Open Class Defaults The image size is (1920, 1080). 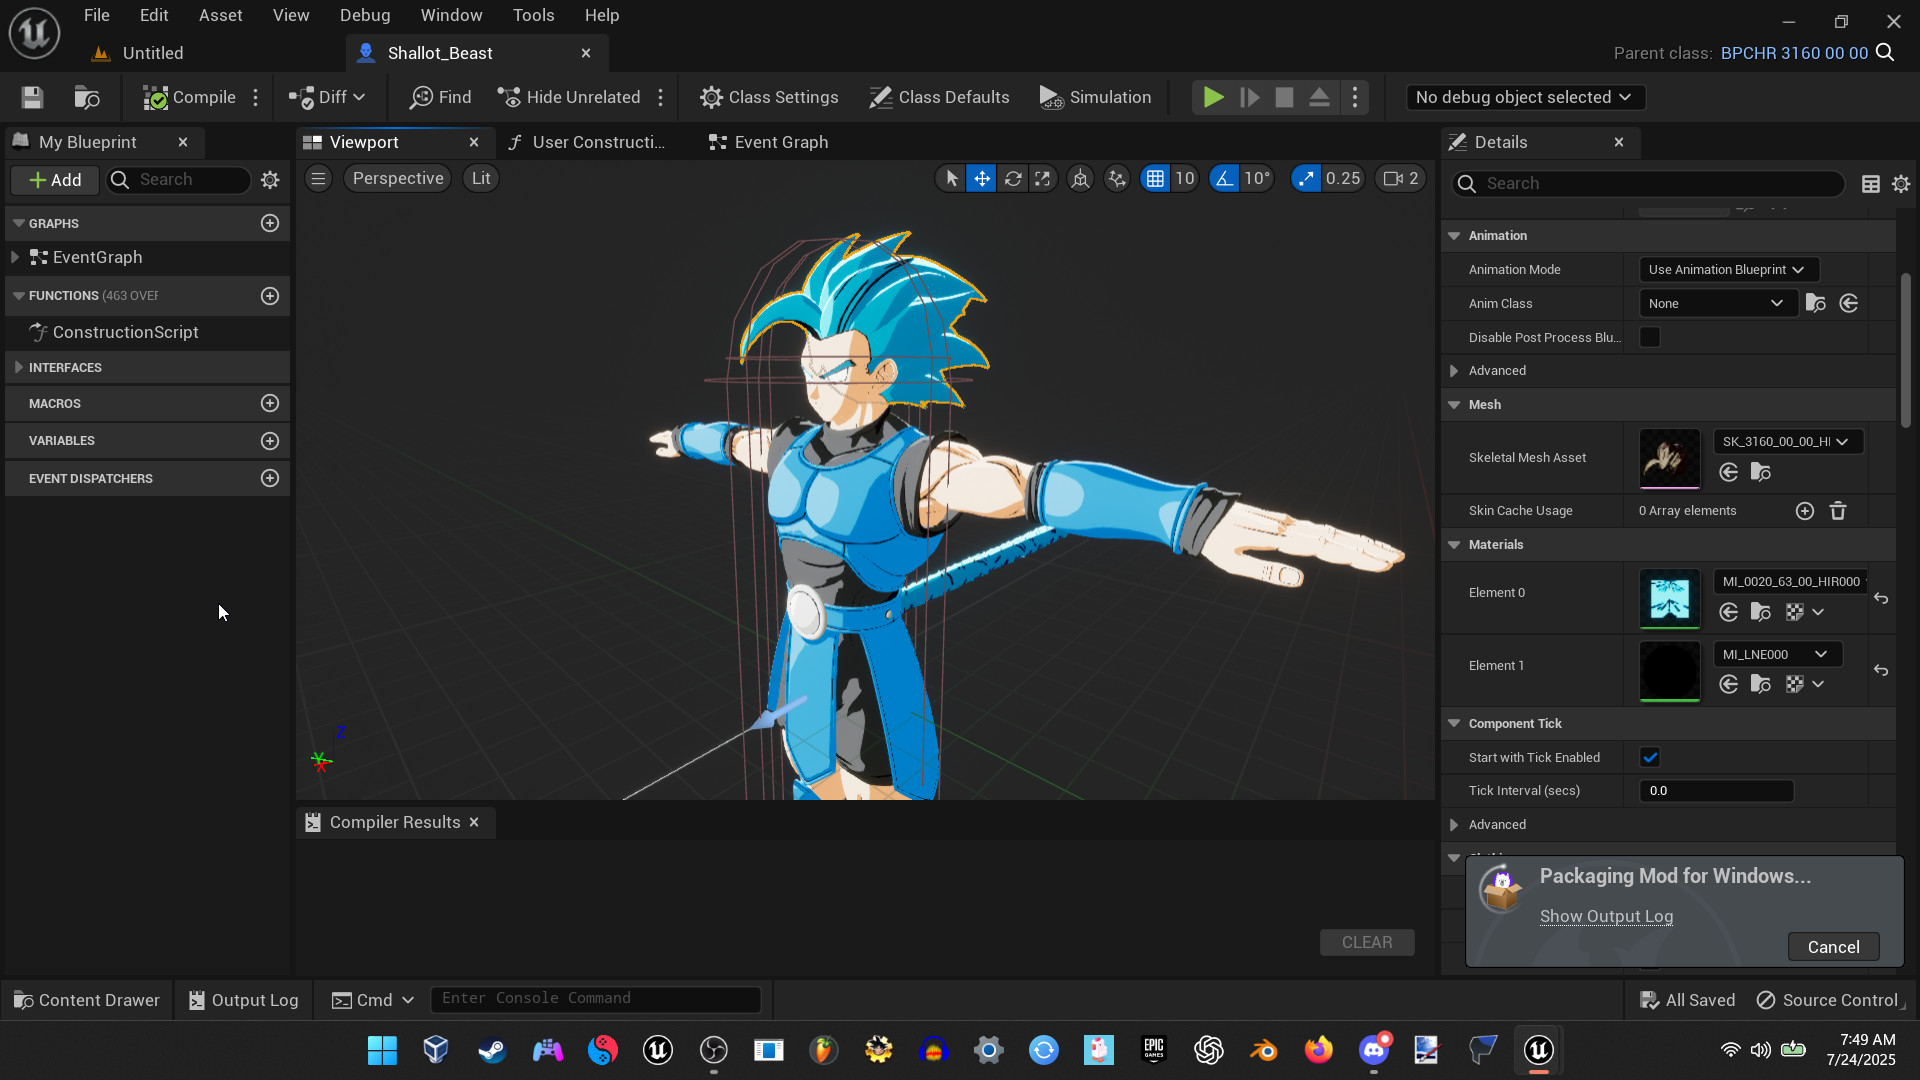[x=938, y=97]
